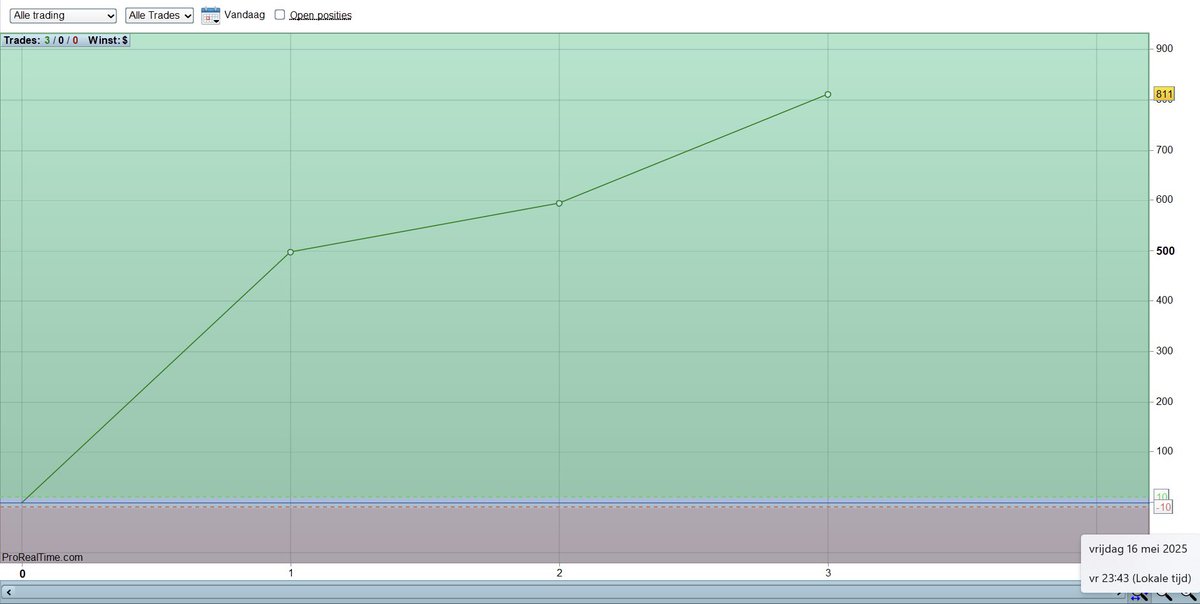Image resolution: width=1200 pixels, height=604 pixels.
Task: Expand the Alle Trades dropdown
Action: tap(160, 15)
